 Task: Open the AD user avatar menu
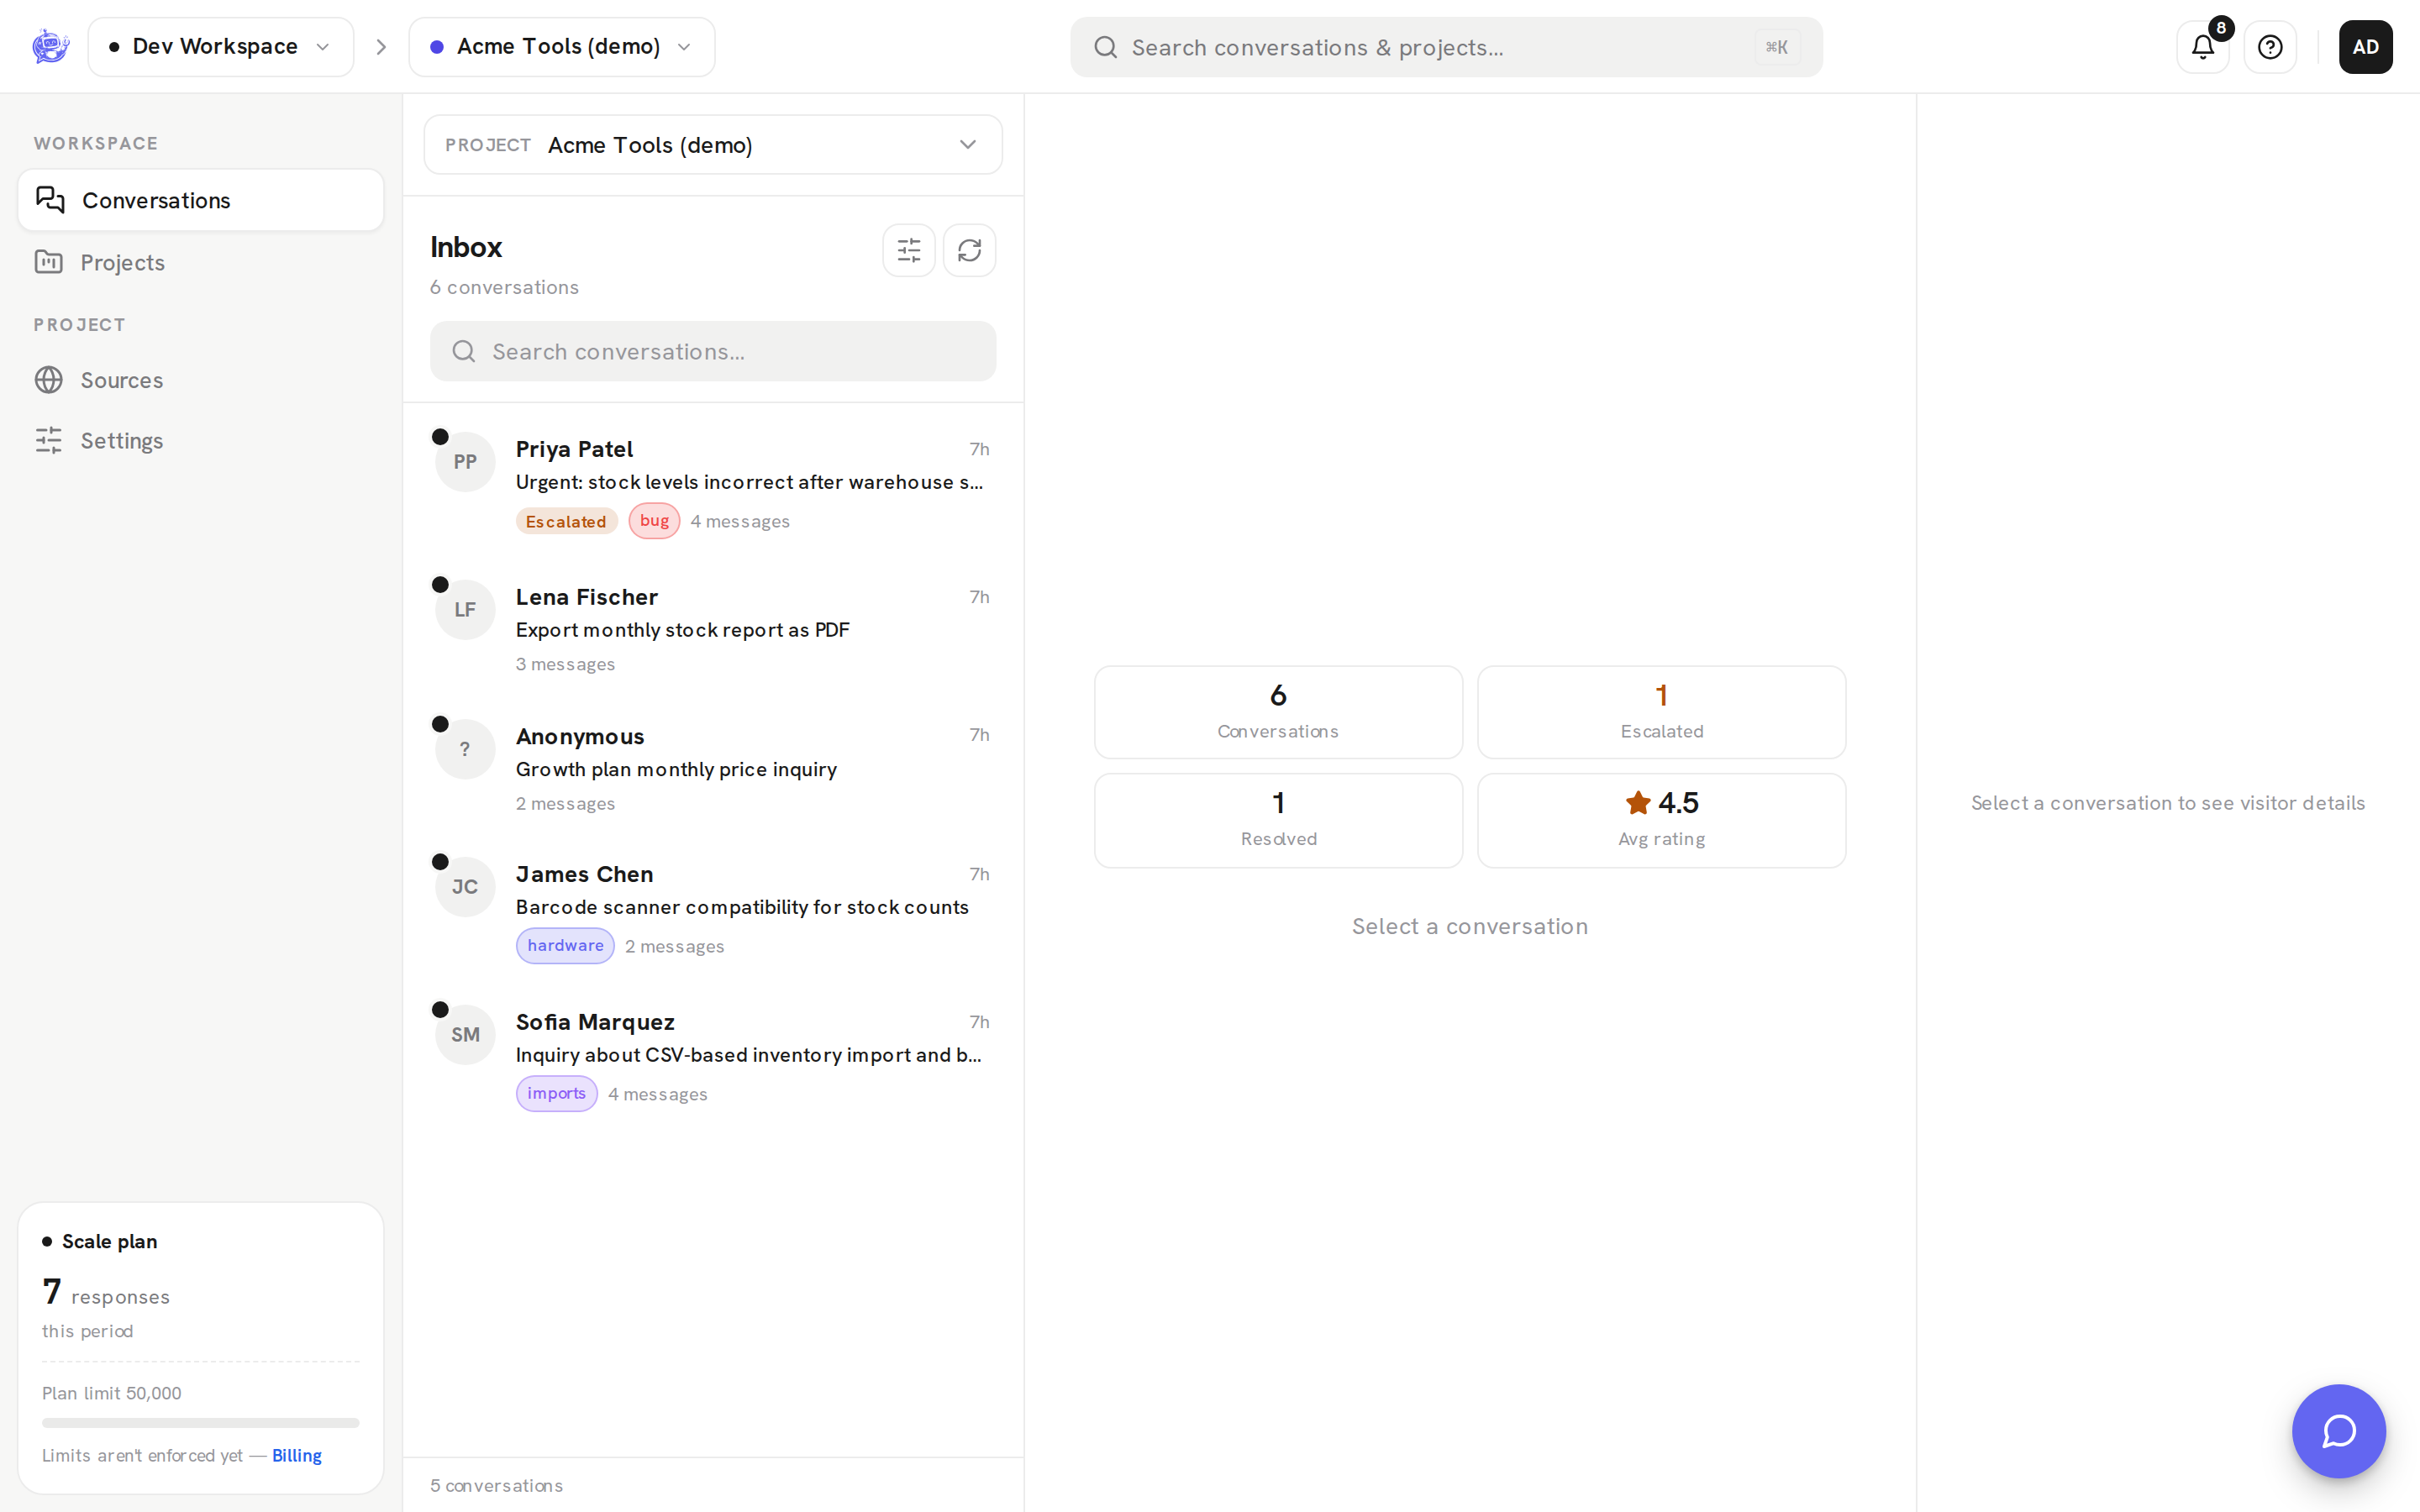coord(2365,47)
